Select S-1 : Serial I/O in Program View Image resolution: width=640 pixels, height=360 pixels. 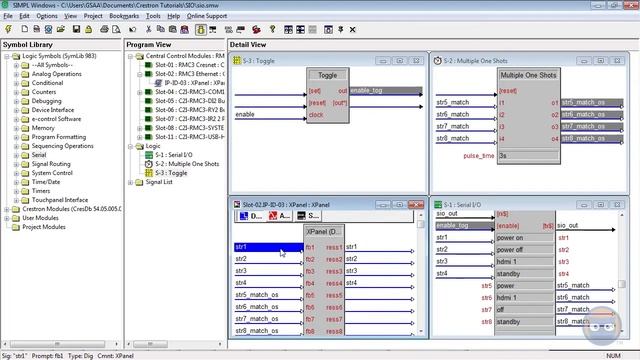[x=173, y=155]
